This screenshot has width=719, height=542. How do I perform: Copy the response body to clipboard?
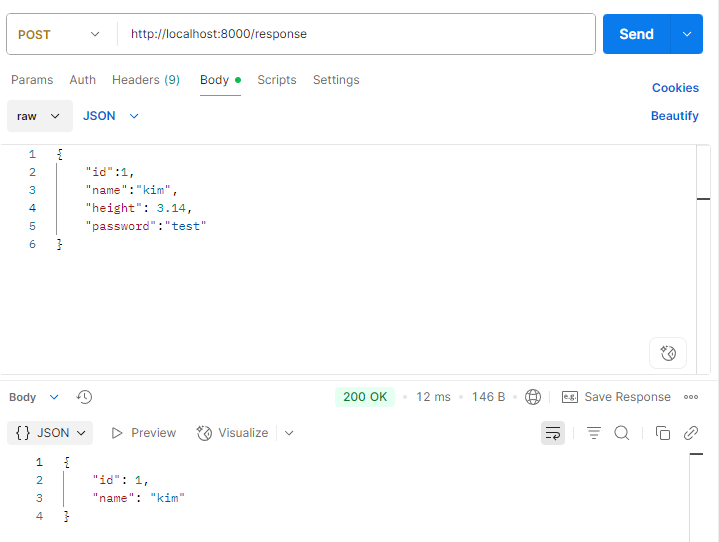(663, 433)
